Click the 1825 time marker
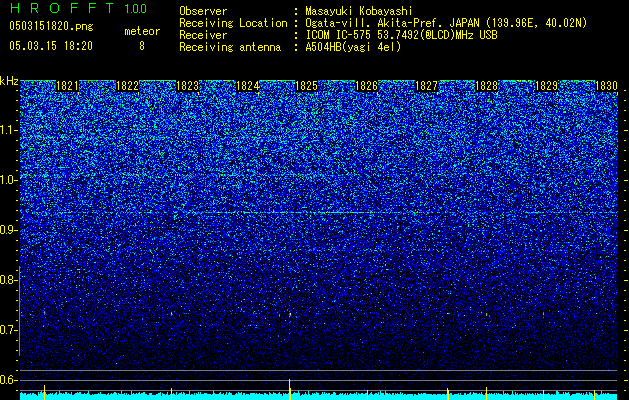 point(306,86)
